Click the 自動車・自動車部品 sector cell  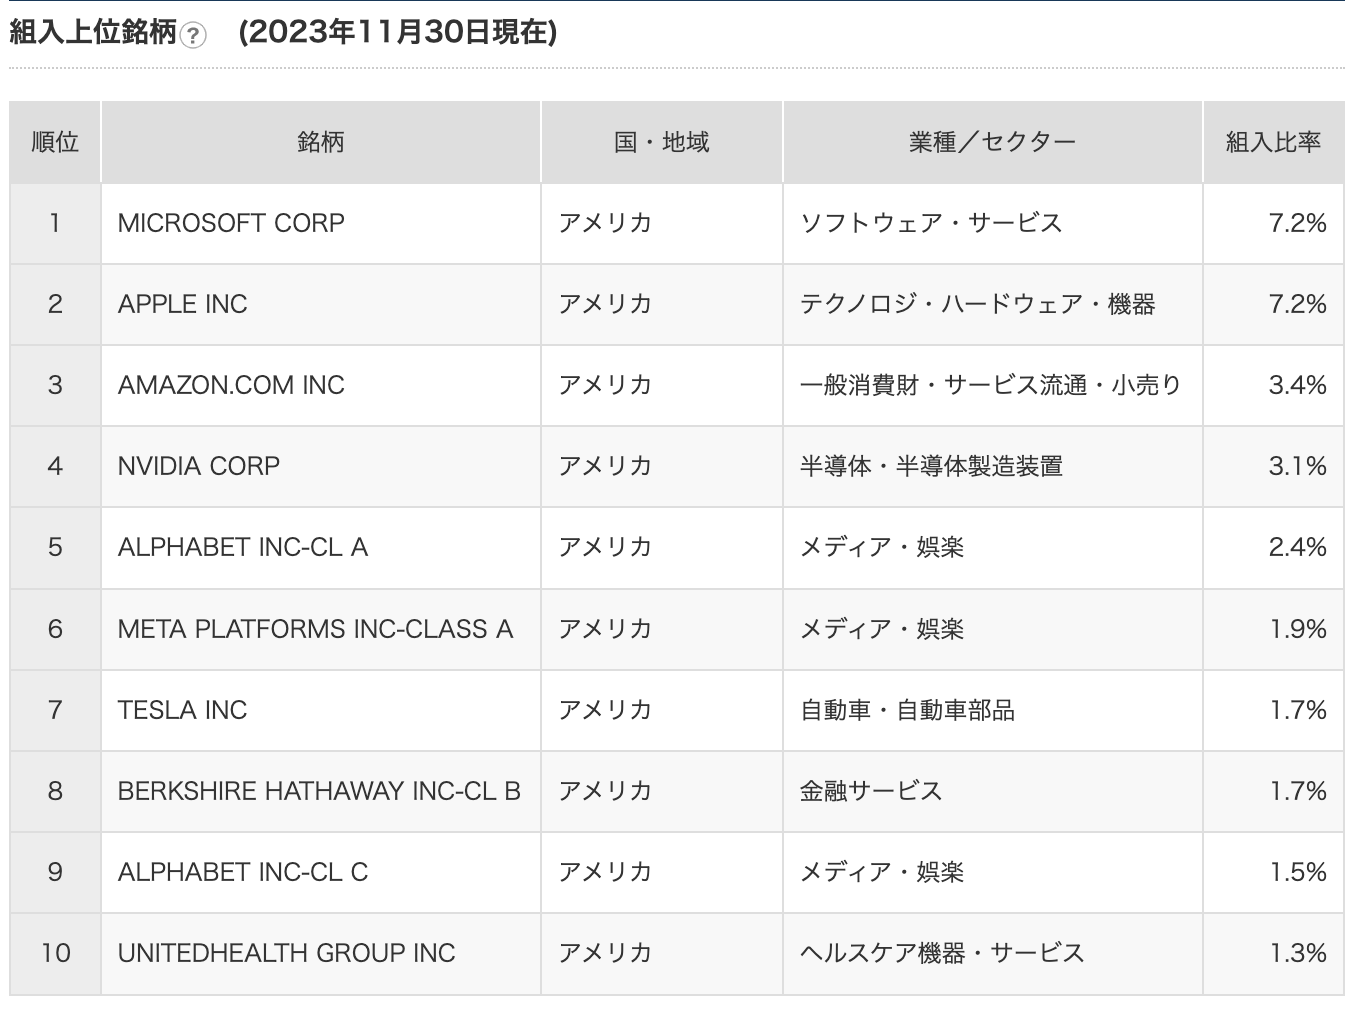(x=993, y=710)
